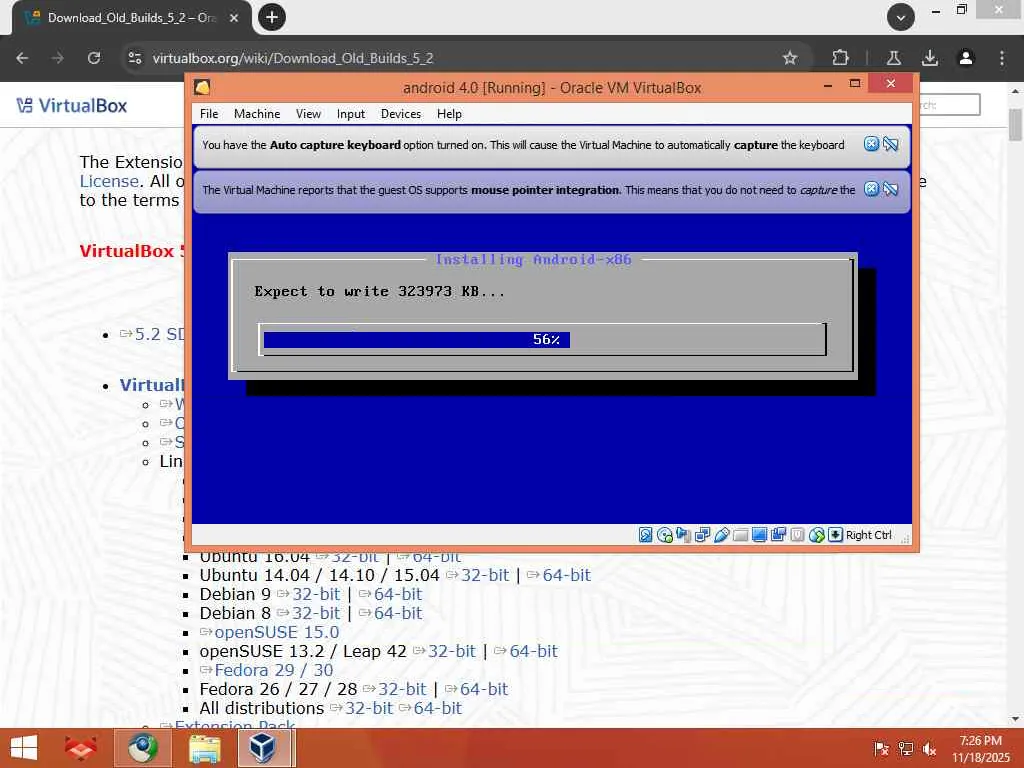The image size is (1024, 768).
Task: Open the browser three-dot menu
Action: click(x=1002, y=58)
